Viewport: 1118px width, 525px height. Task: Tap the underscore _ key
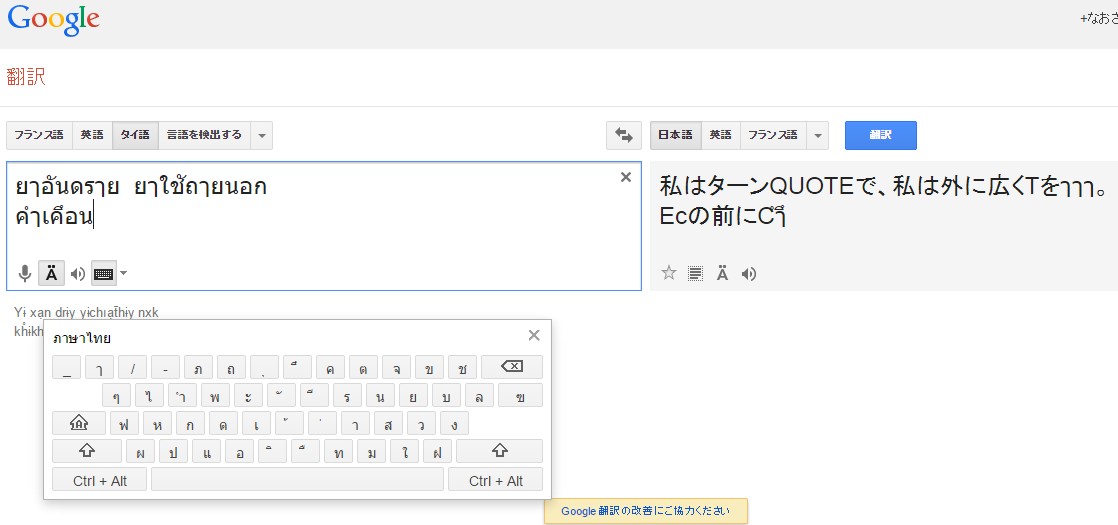(66, 367)
